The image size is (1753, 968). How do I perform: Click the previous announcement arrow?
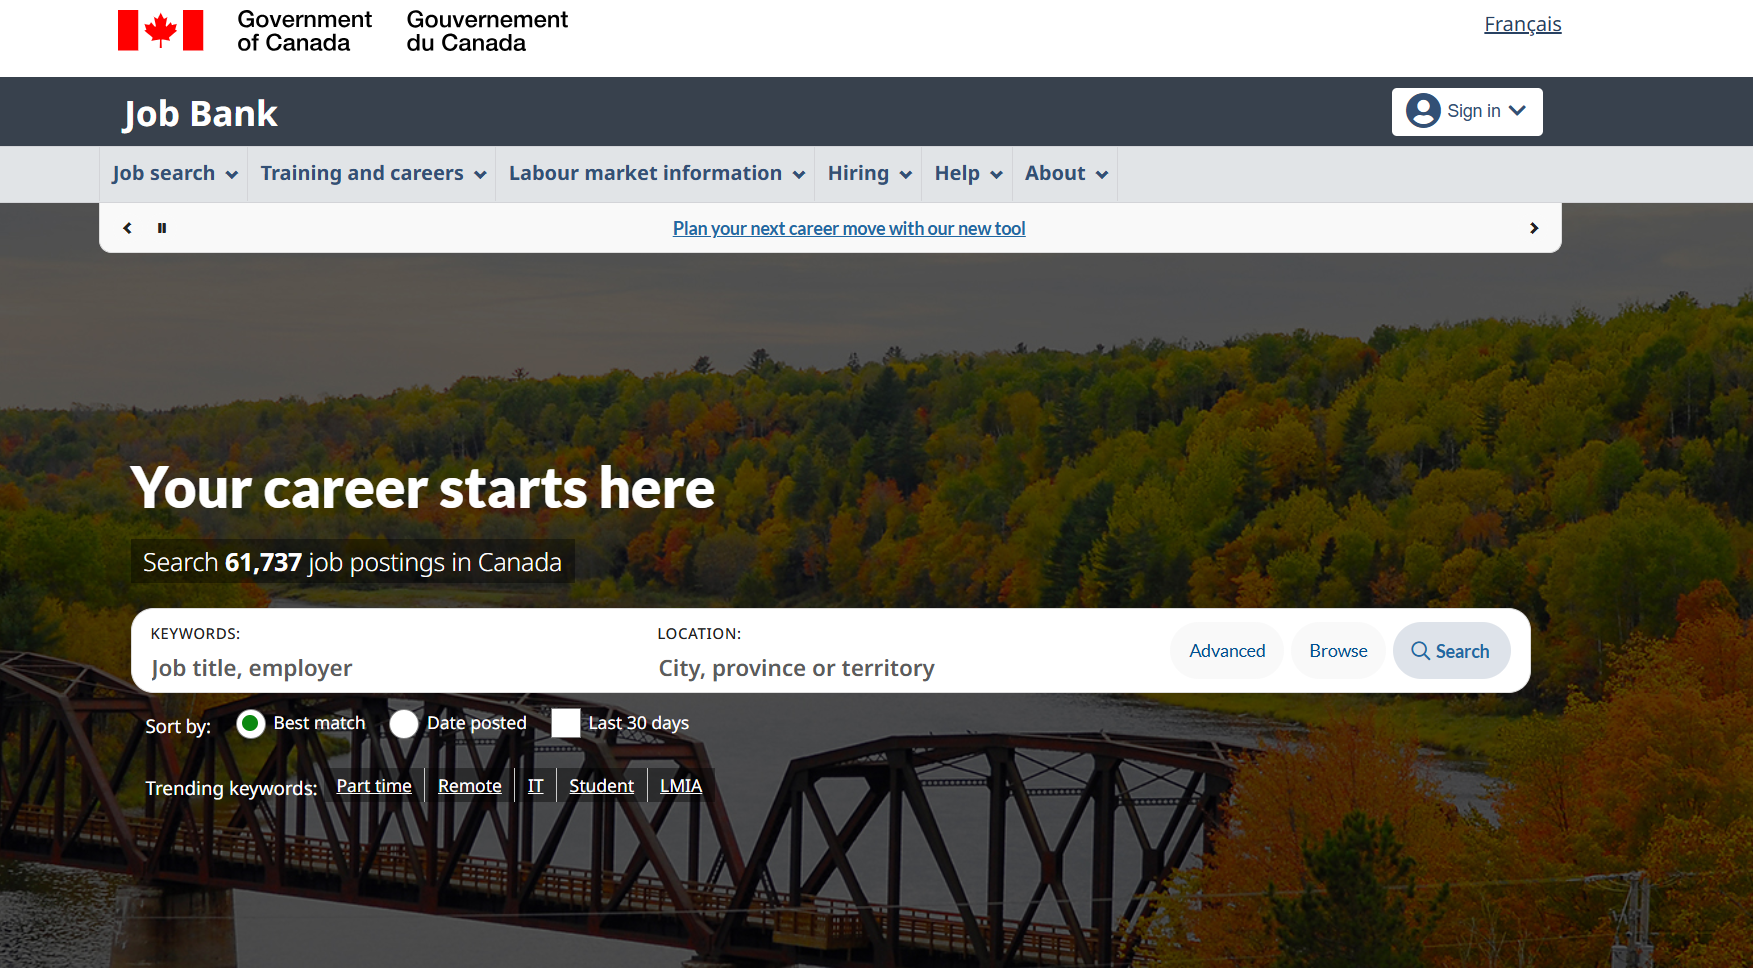[127, 228]
